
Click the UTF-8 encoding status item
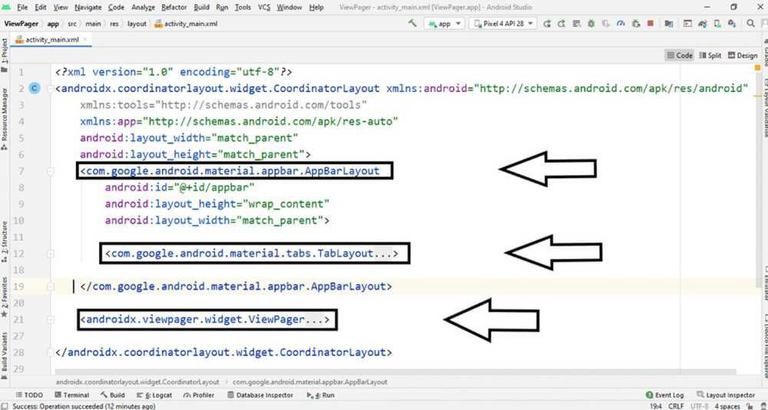pyautogui.click(x=700, y=407)
